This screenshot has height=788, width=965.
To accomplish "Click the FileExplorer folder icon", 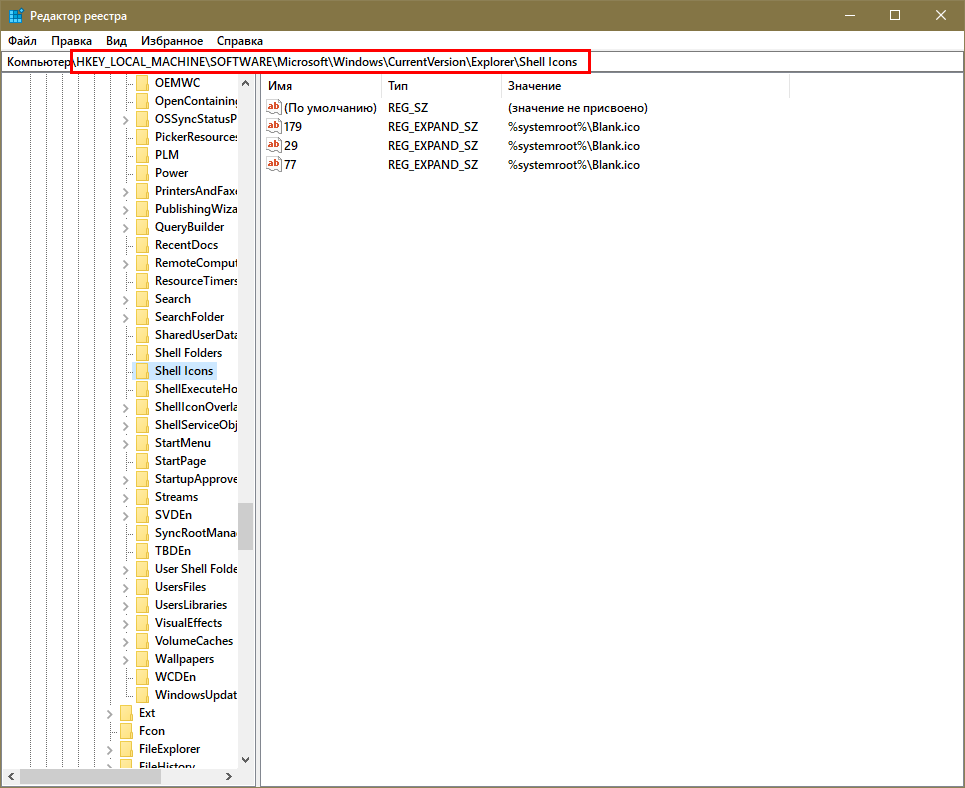I will (x=126, y=749).
